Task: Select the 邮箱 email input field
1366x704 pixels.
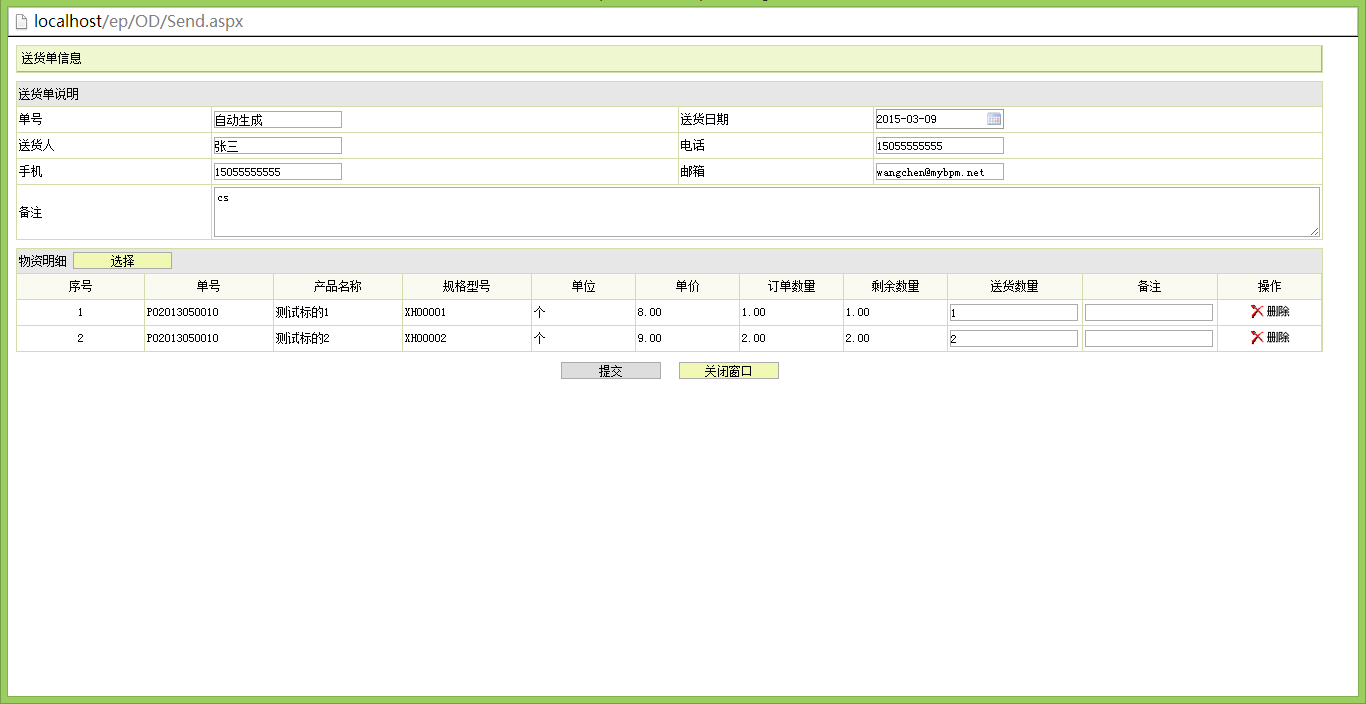Action: click(x=939, y=172)
